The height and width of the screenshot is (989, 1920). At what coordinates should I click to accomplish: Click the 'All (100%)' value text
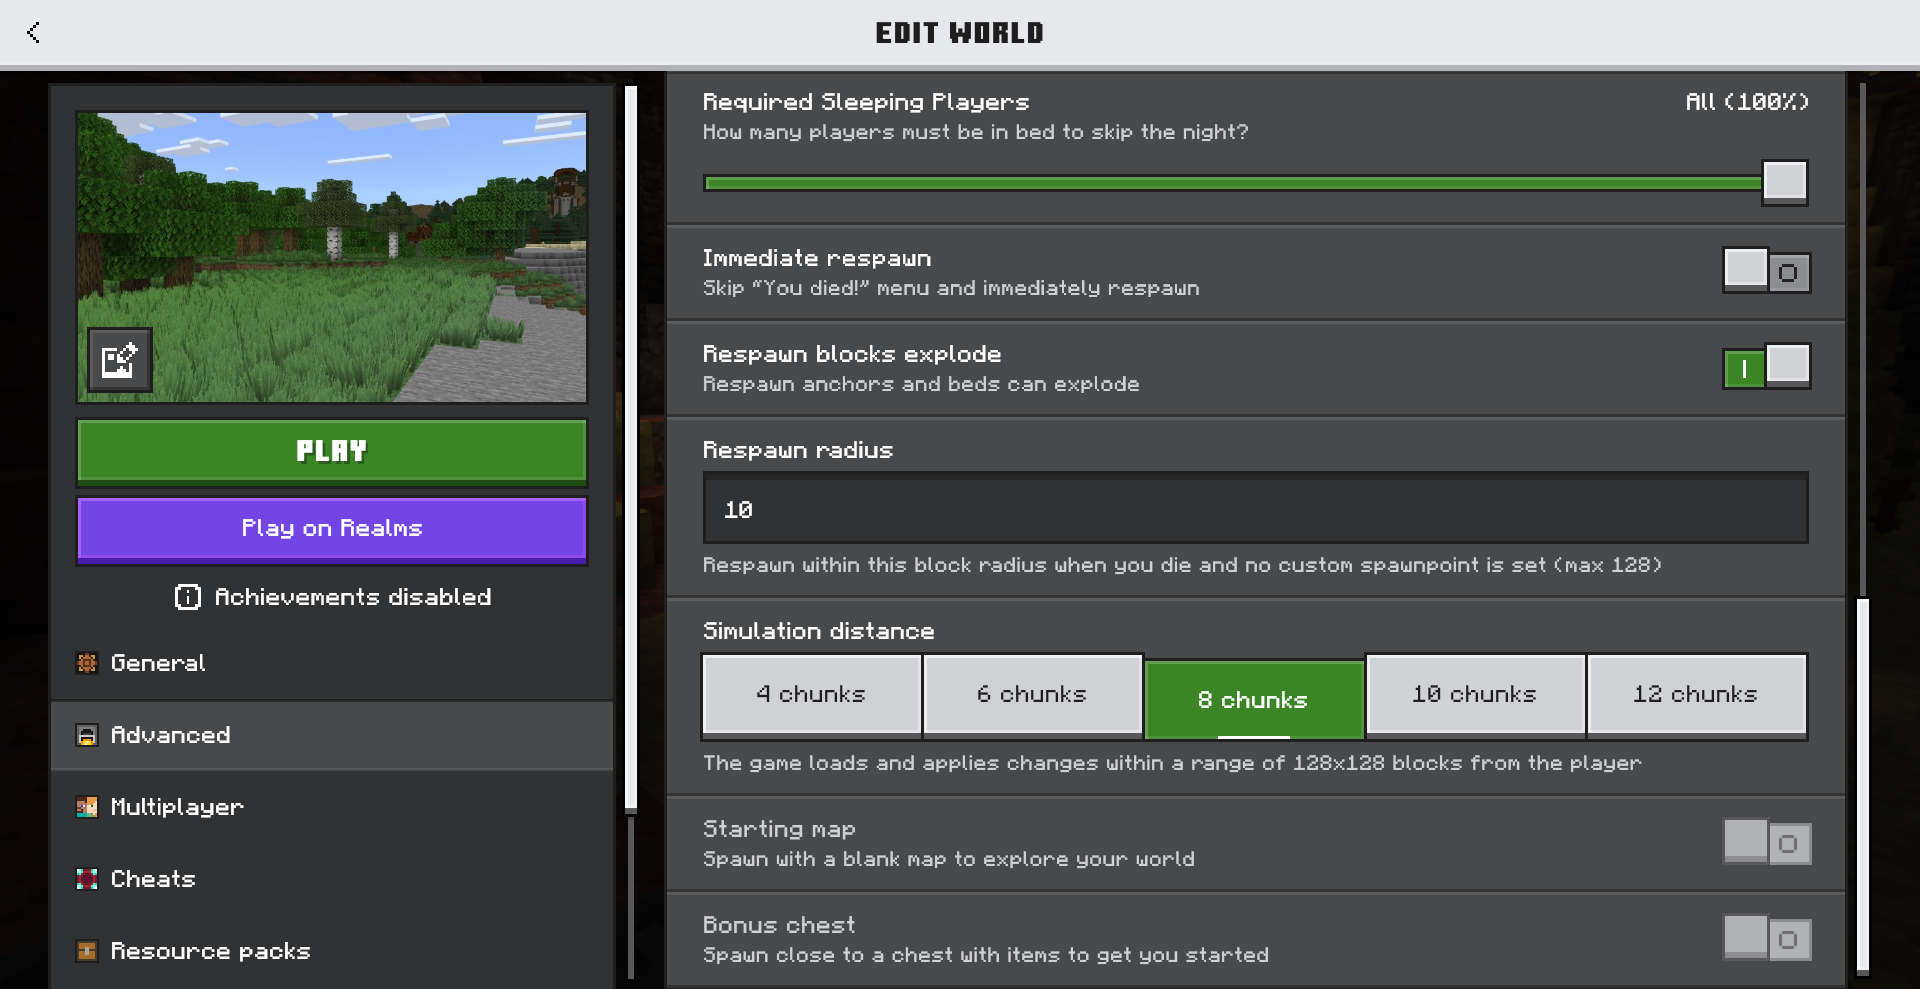pos(1747,102)
